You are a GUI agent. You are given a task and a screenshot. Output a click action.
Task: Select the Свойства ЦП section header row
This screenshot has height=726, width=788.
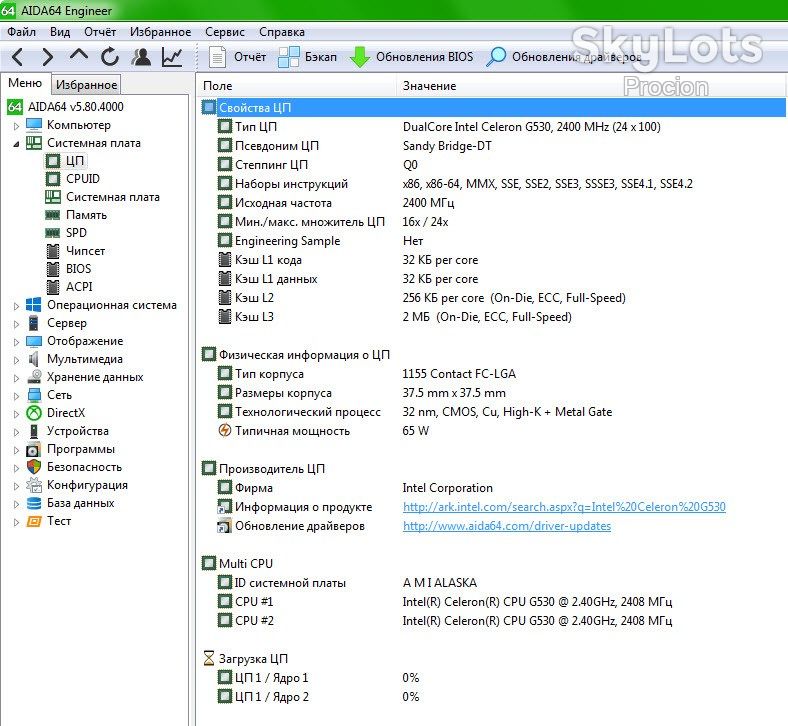pyautogui.click(x=492, y=108)
